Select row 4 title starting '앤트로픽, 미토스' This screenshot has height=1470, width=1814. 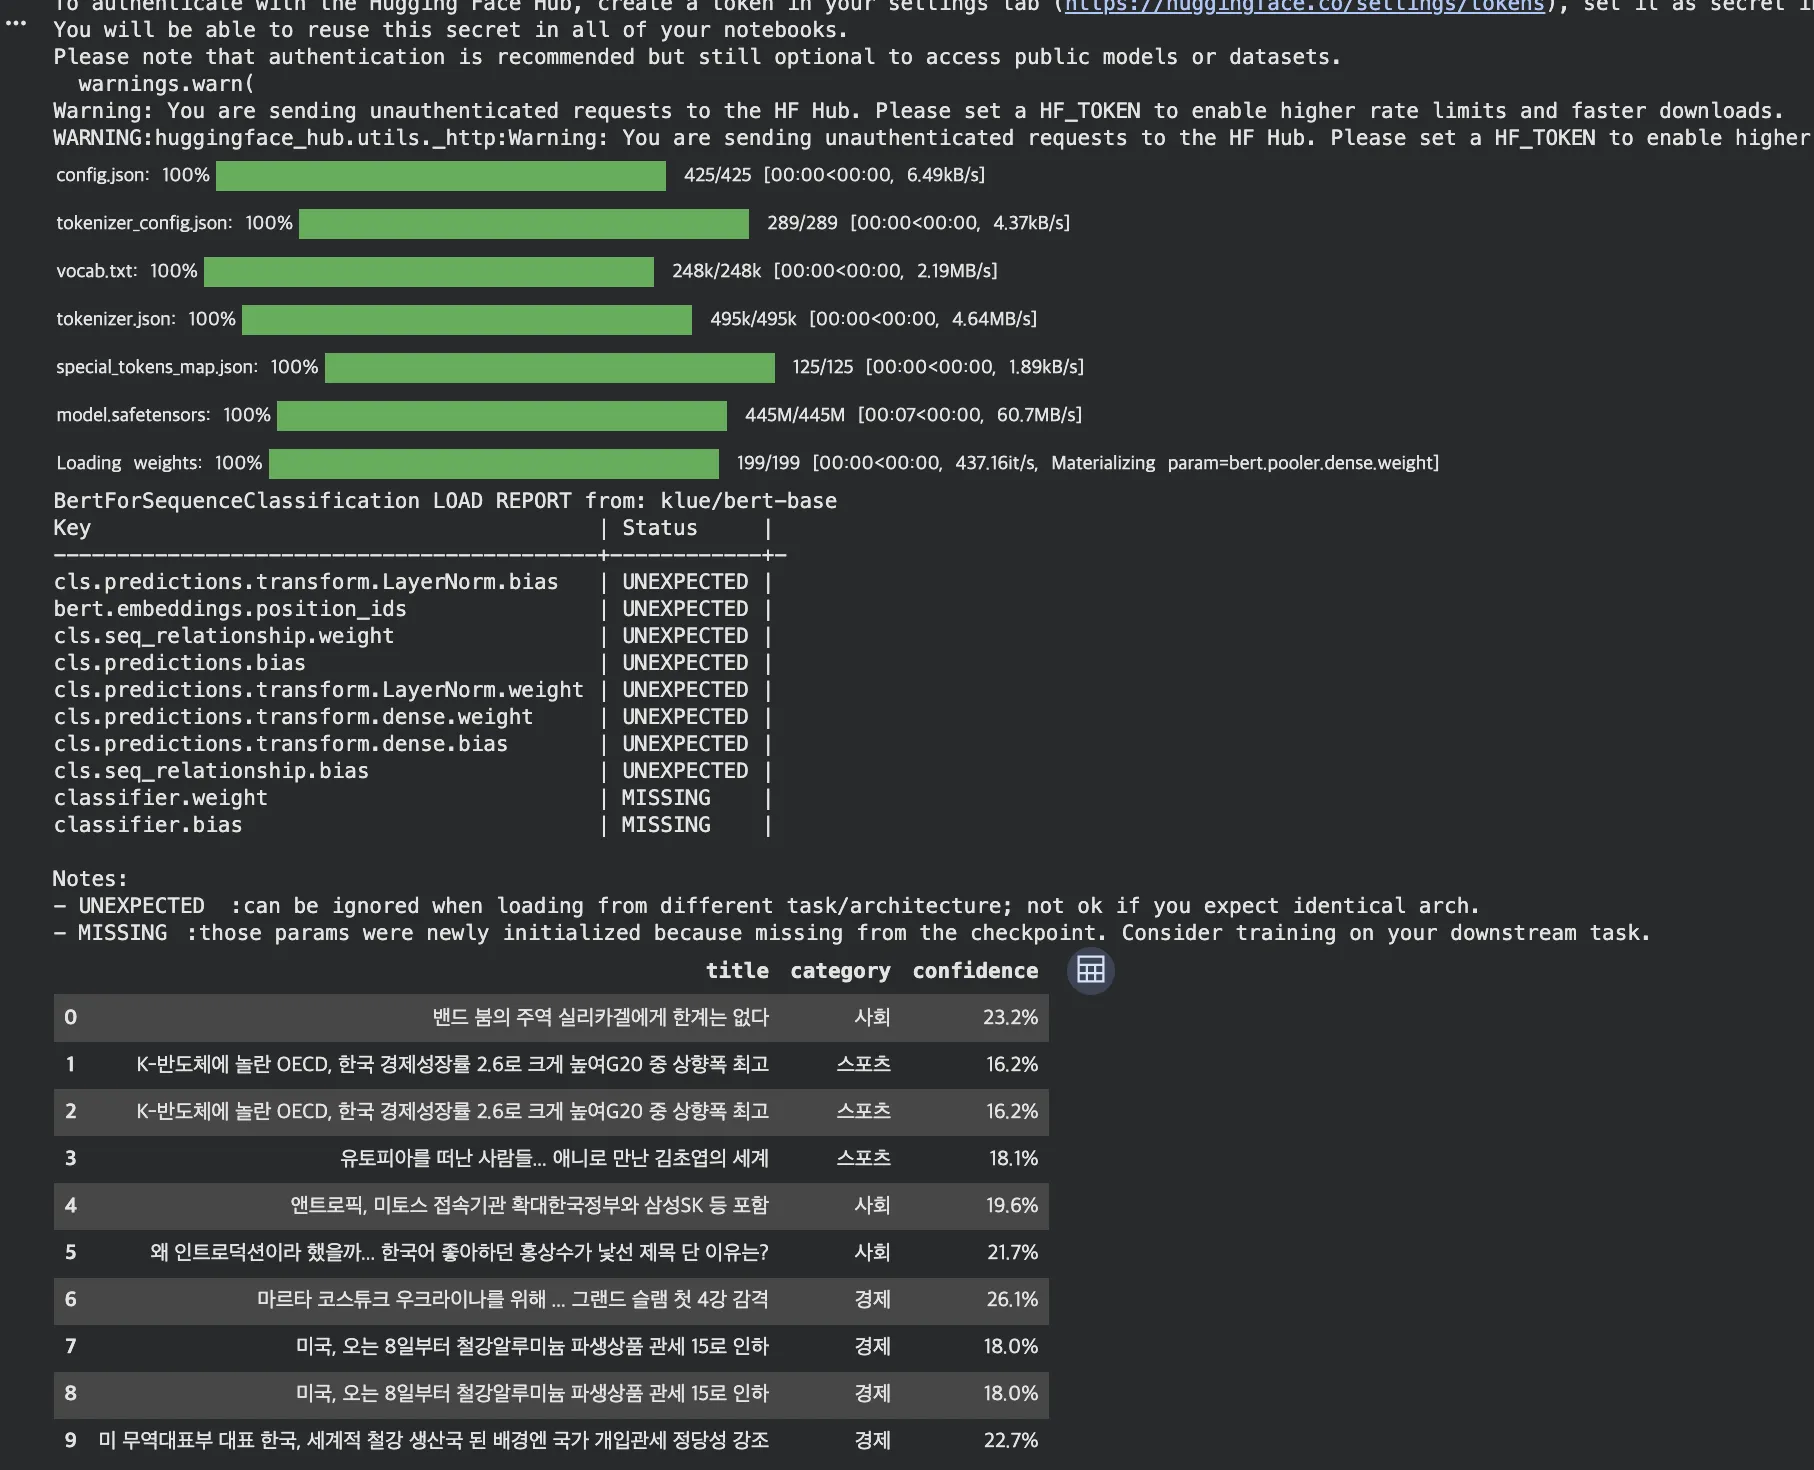[529, 1205]
